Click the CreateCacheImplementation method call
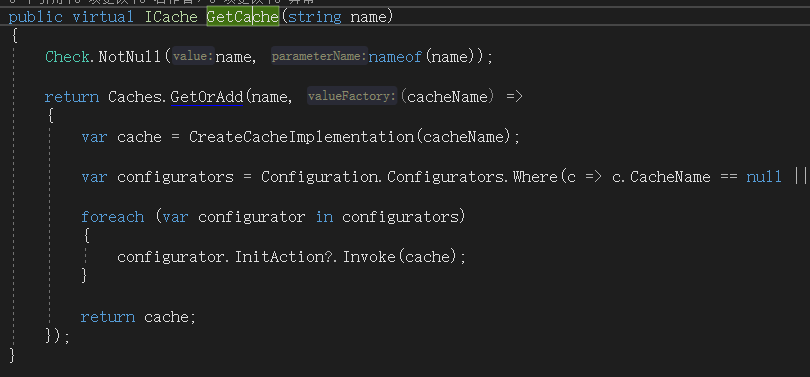This screenshot has width=810, height=377. pos(303,137)
